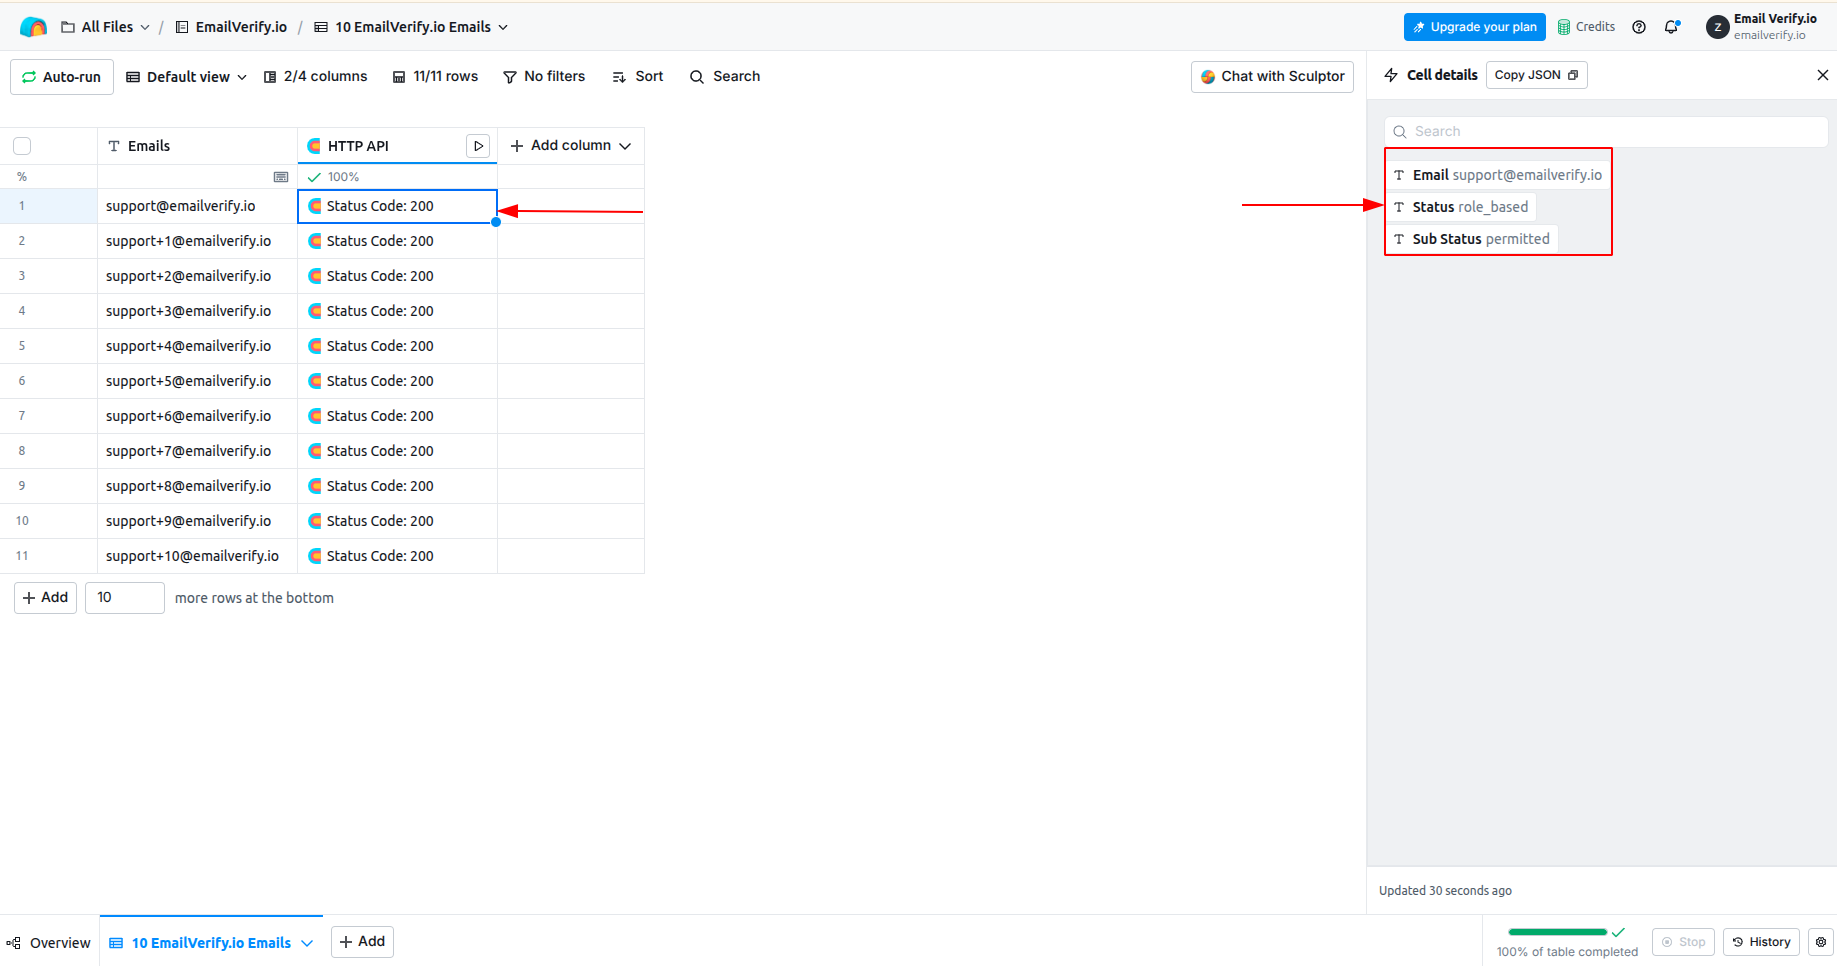
Task: Close the Cell details panel
Action: coord(1822,75)
